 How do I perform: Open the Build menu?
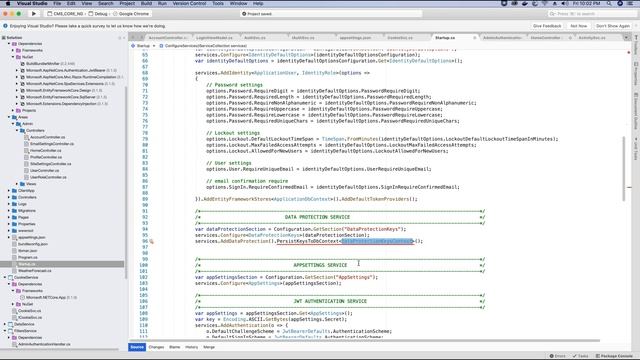point(146,3)
